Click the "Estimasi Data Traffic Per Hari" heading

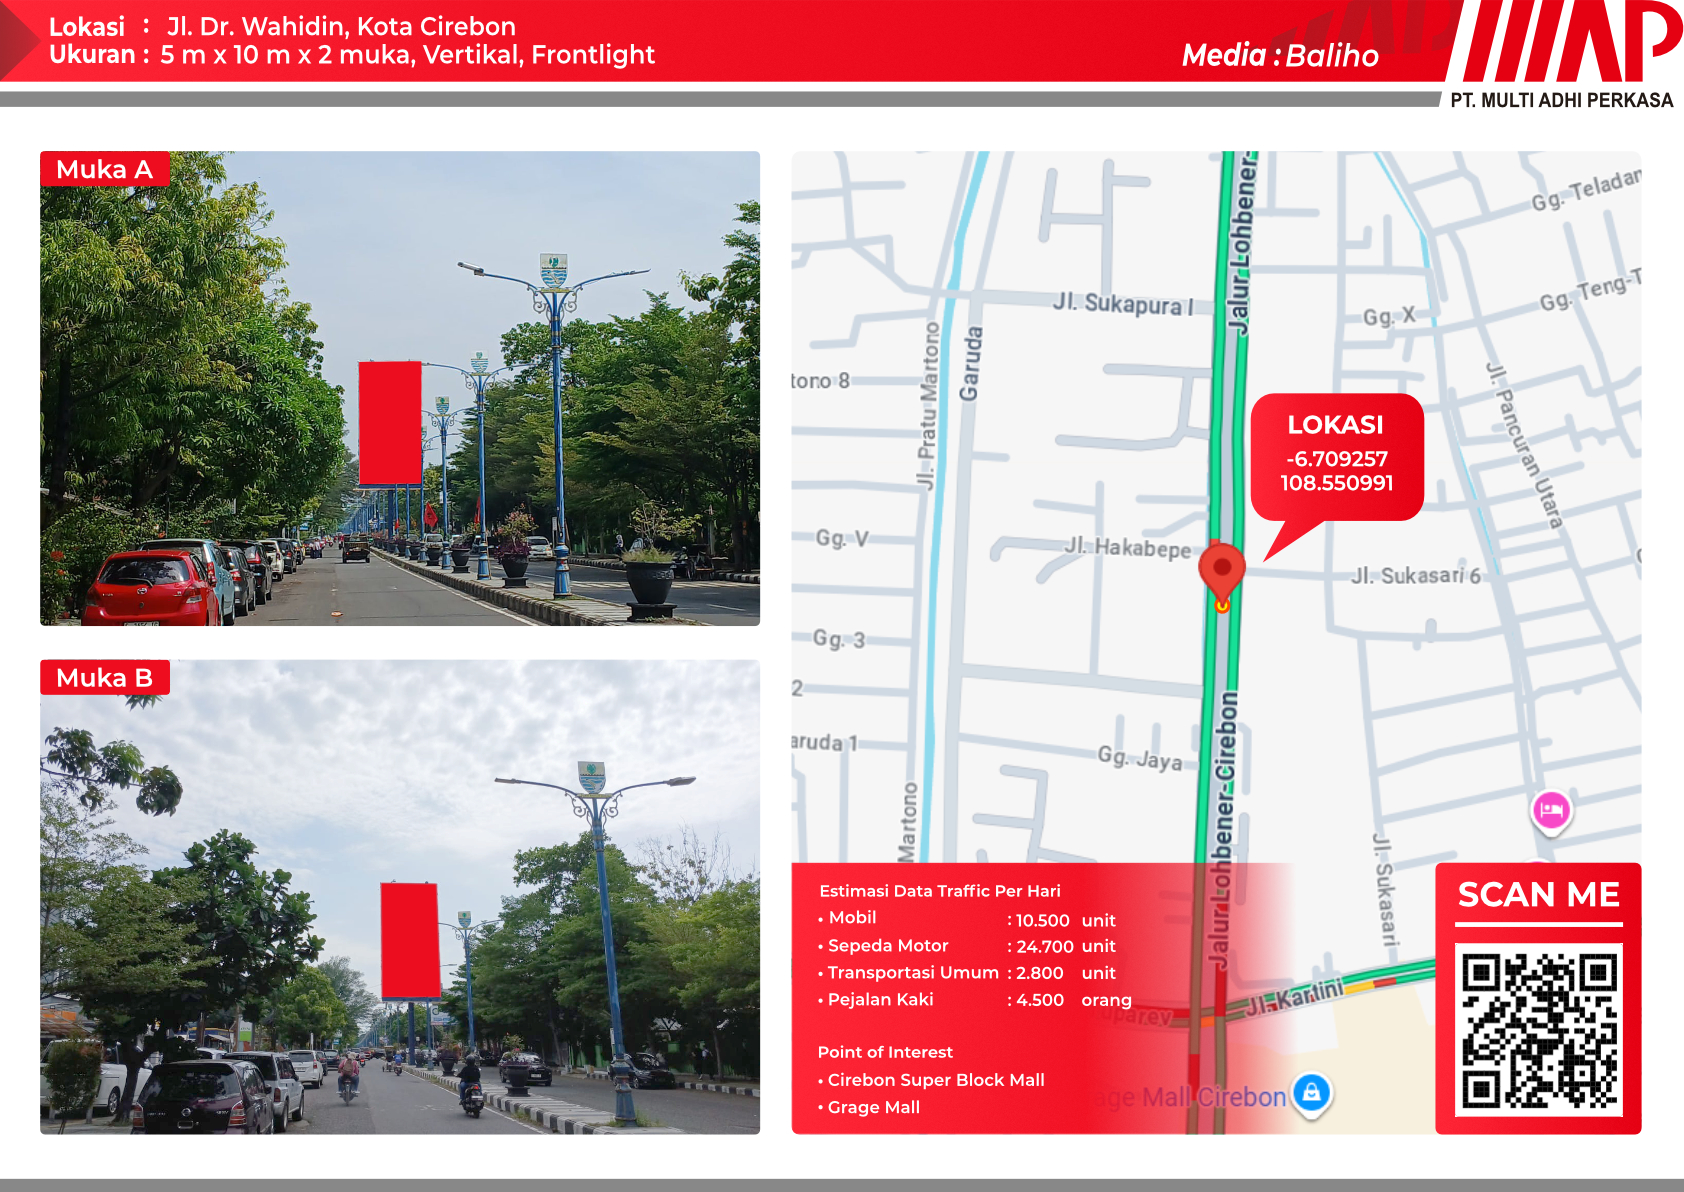(940, 891)
